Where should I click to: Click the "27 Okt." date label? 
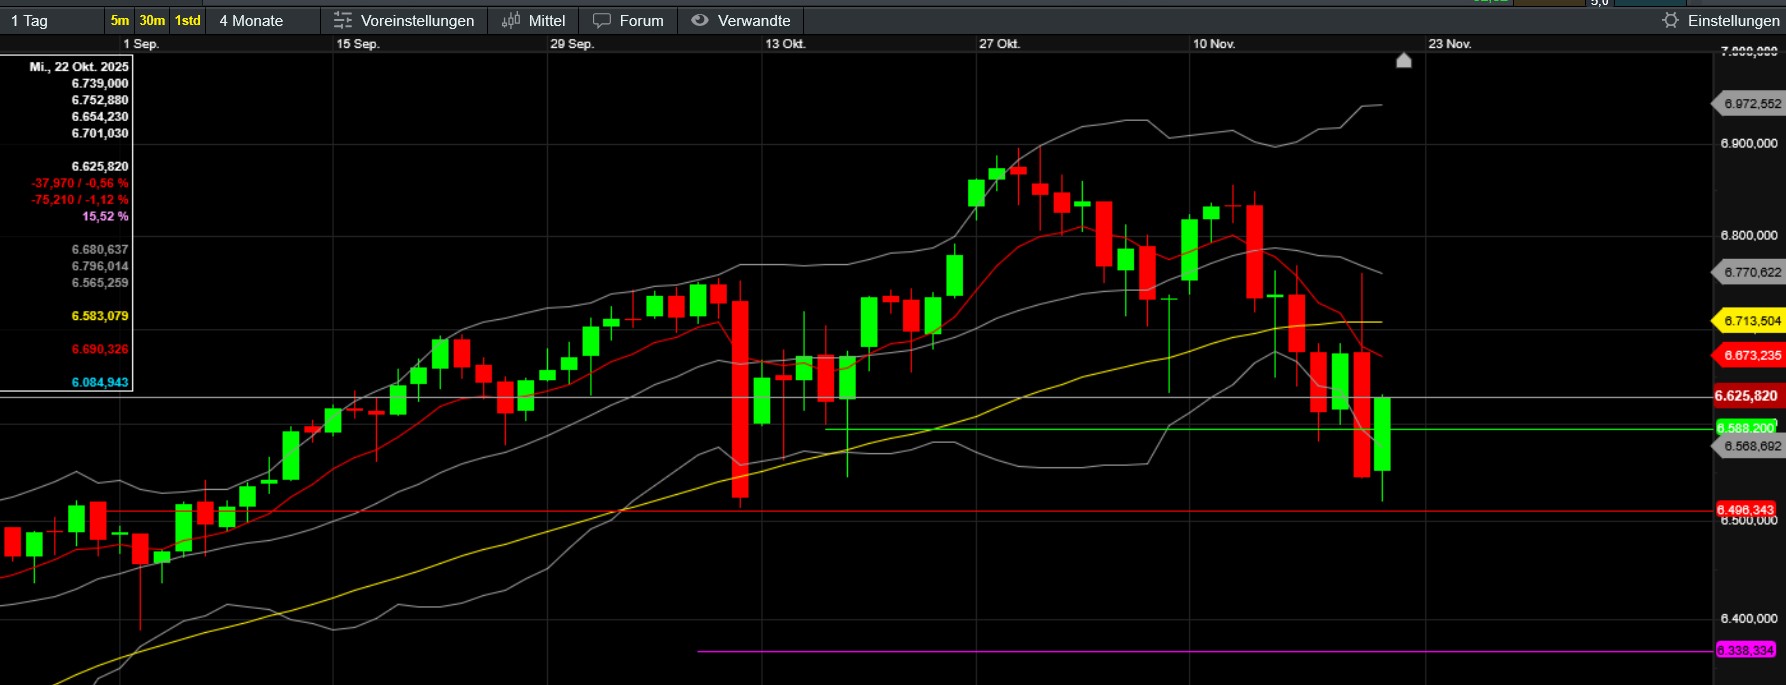click(1000, 44)
